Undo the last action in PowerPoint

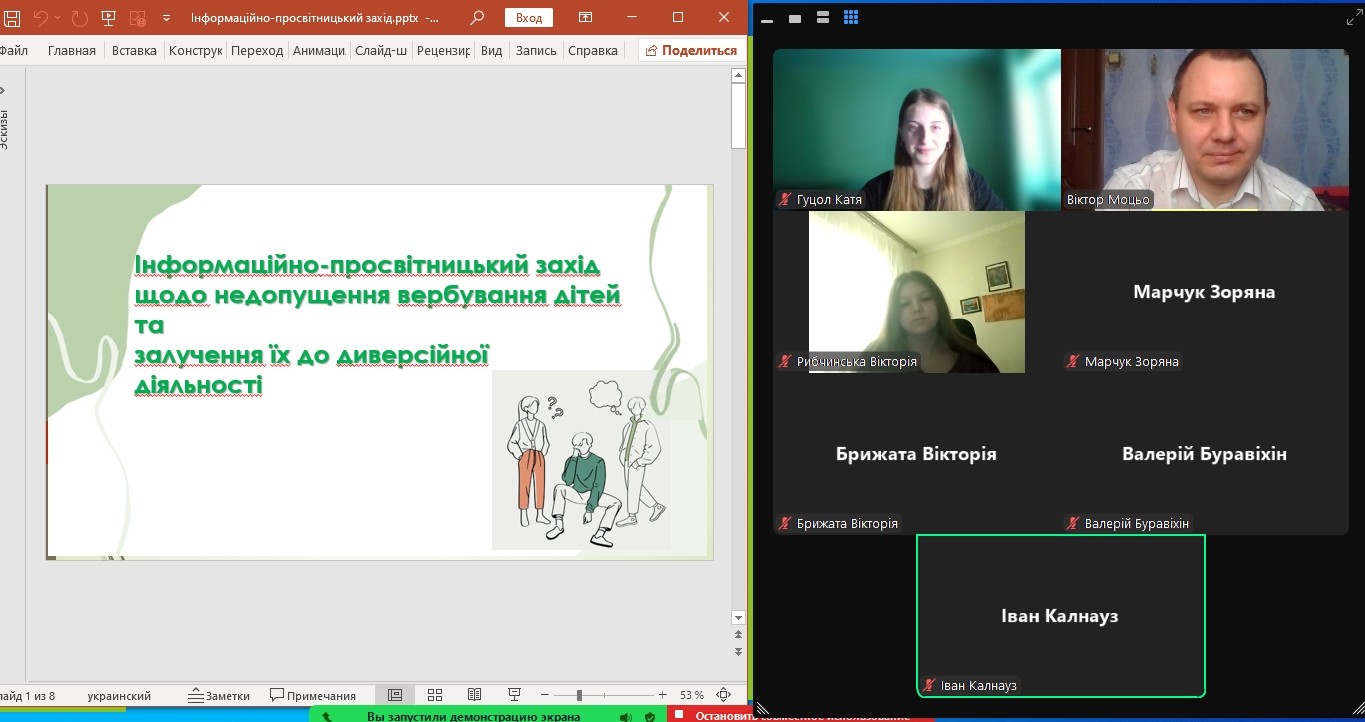pos(41,18)
